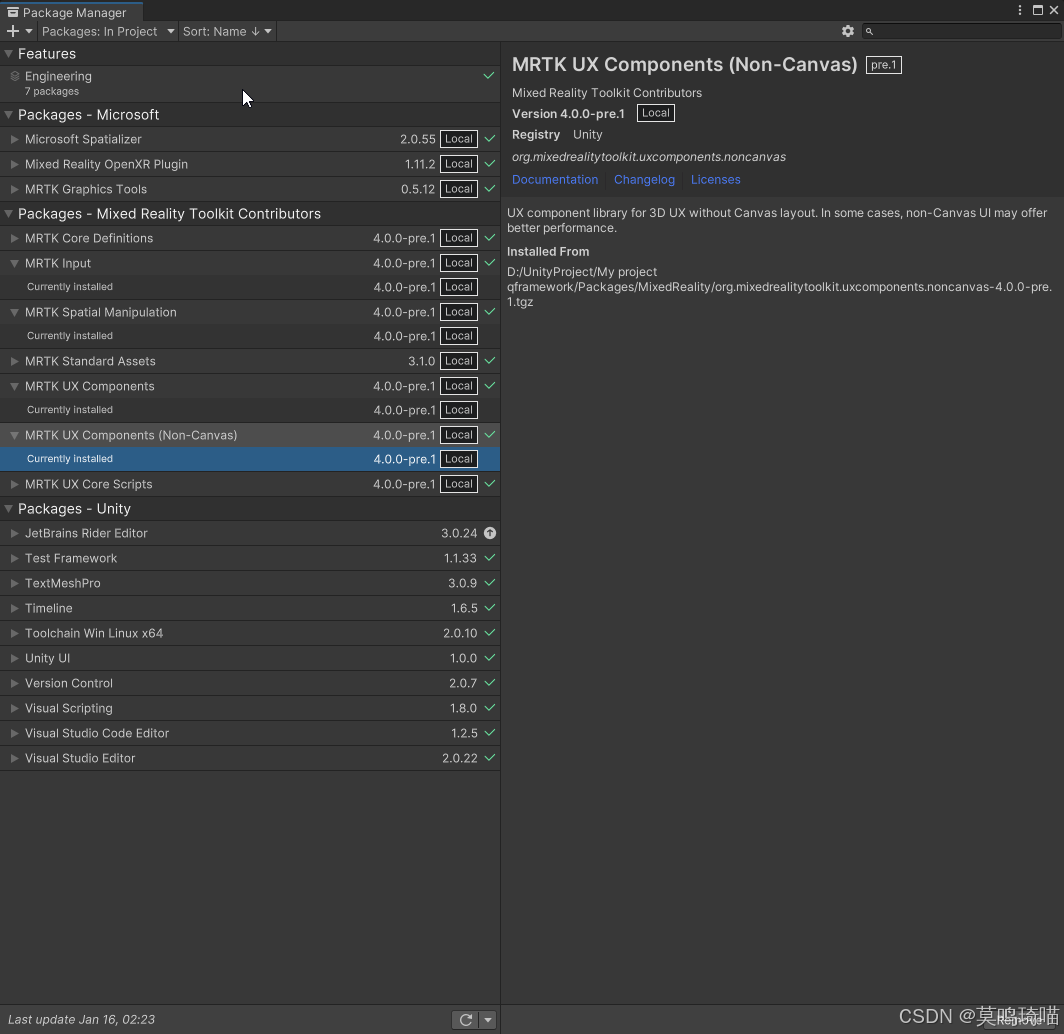Expand the MRTK UX Core Scripts row
The height and width of the screenshot is (1034, 1064).
14,484
